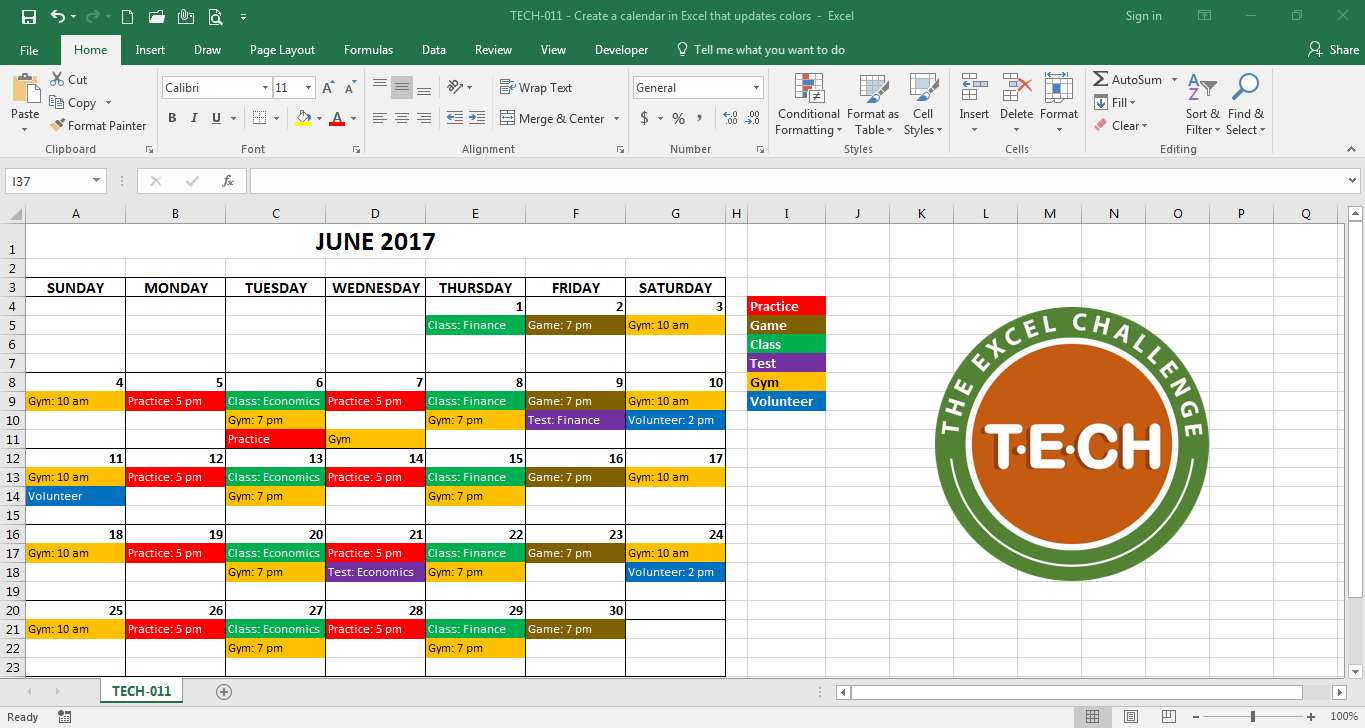Add a new sheet with plus icon
1365x728 pixels.
coord(224,691)
